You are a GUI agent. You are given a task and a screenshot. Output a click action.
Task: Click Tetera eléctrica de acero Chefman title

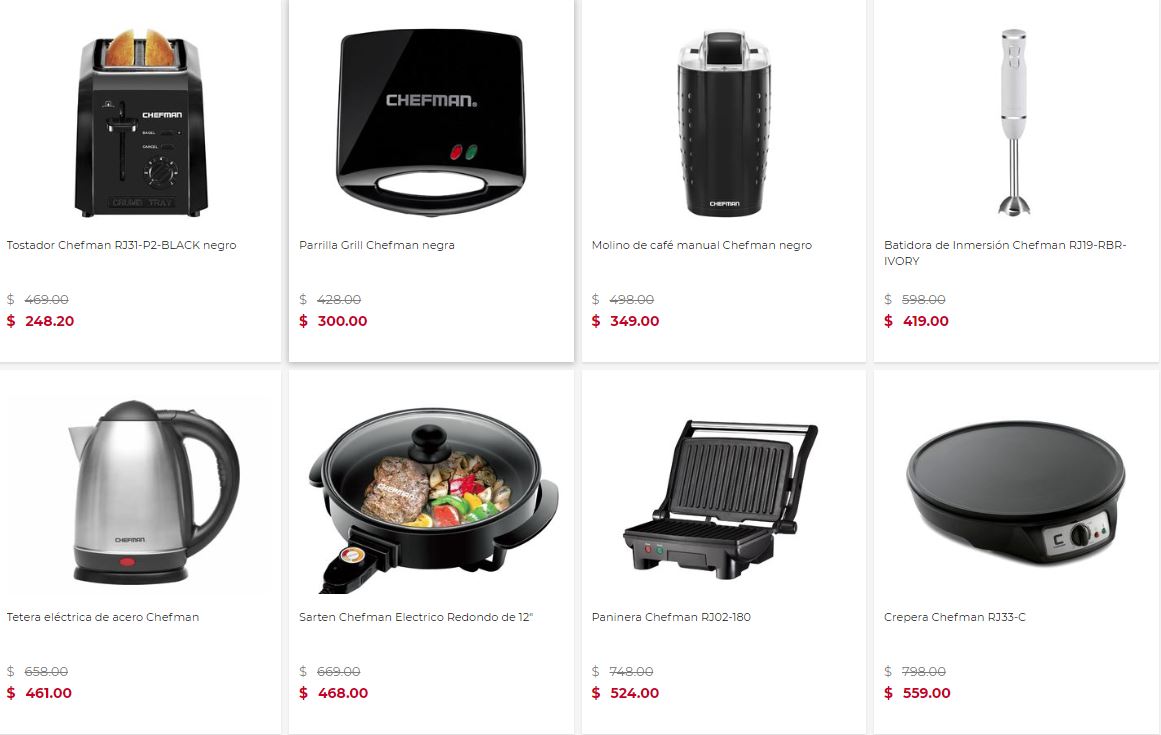tap(103, 617)
